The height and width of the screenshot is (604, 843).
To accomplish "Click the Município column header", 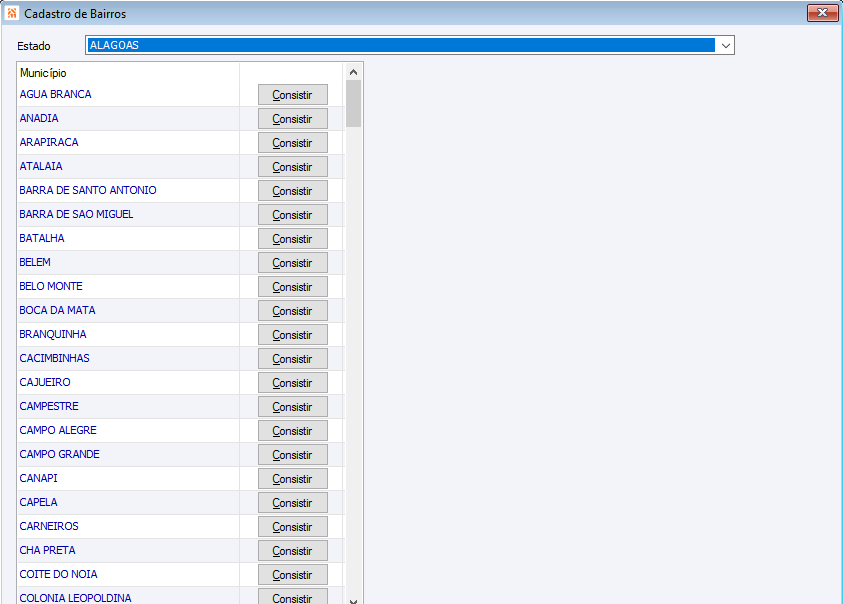I will pyautogui.click(x=128, y=73).
